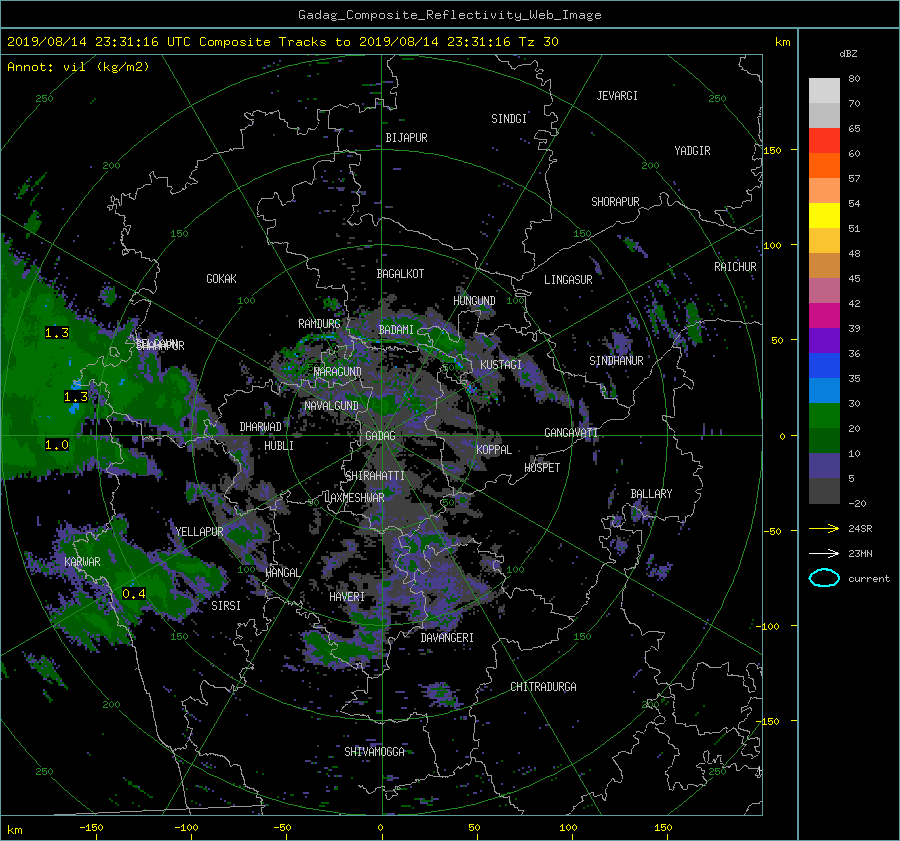Viewport: 900px width, 841px height.
Task: Click the SINDGI city label
Action: [x=509, y=119]
